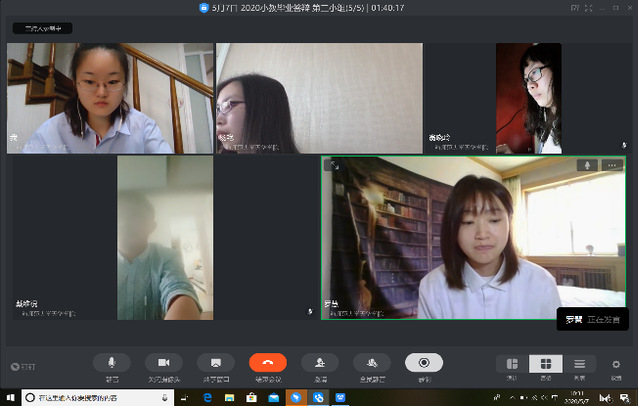Open meeting settings gear icon
This screenshot has width=638, height=406.
click(617, 364)
